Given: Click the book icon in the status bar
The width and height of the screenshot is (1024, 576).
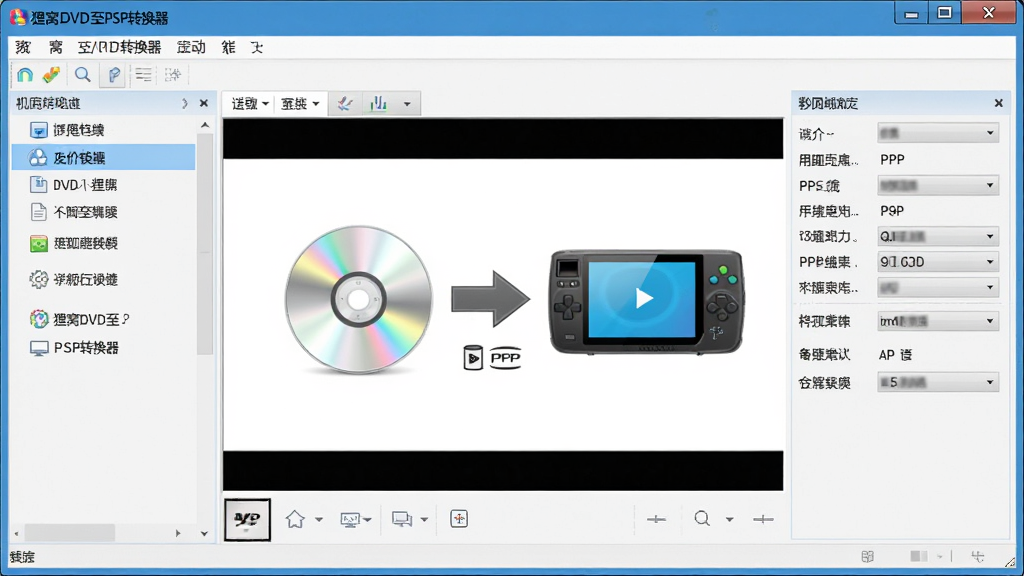Looking at the screenshot, I should [867, 556].
